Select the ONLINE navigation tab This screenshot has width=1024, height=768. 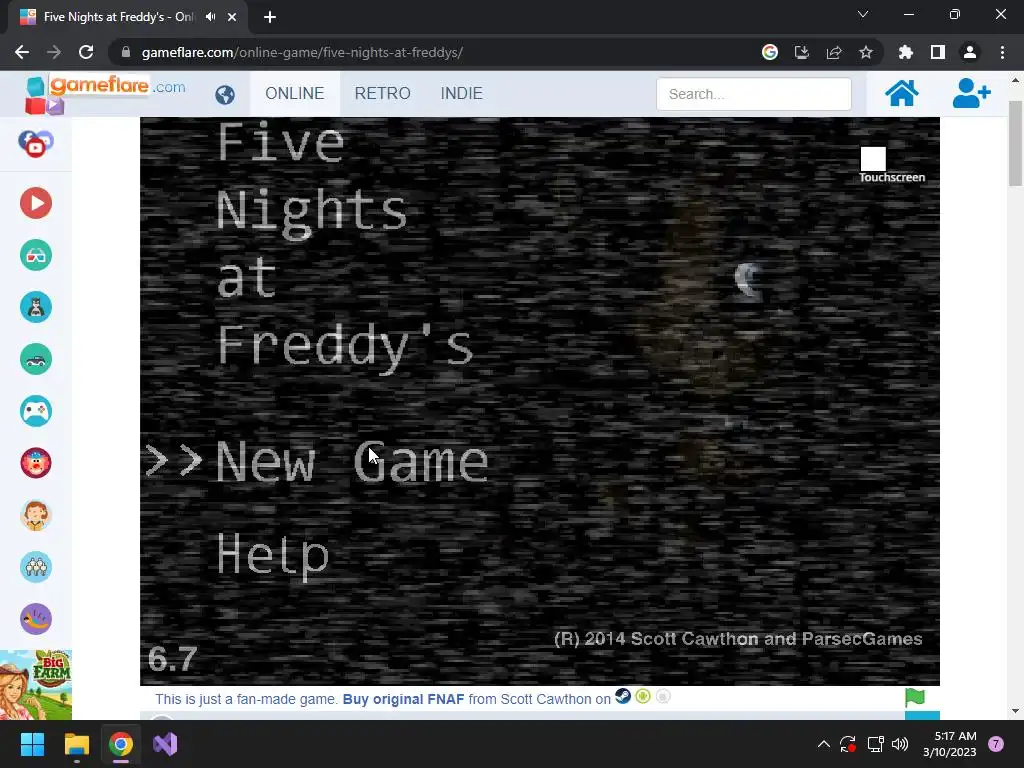tap(295, 93)
